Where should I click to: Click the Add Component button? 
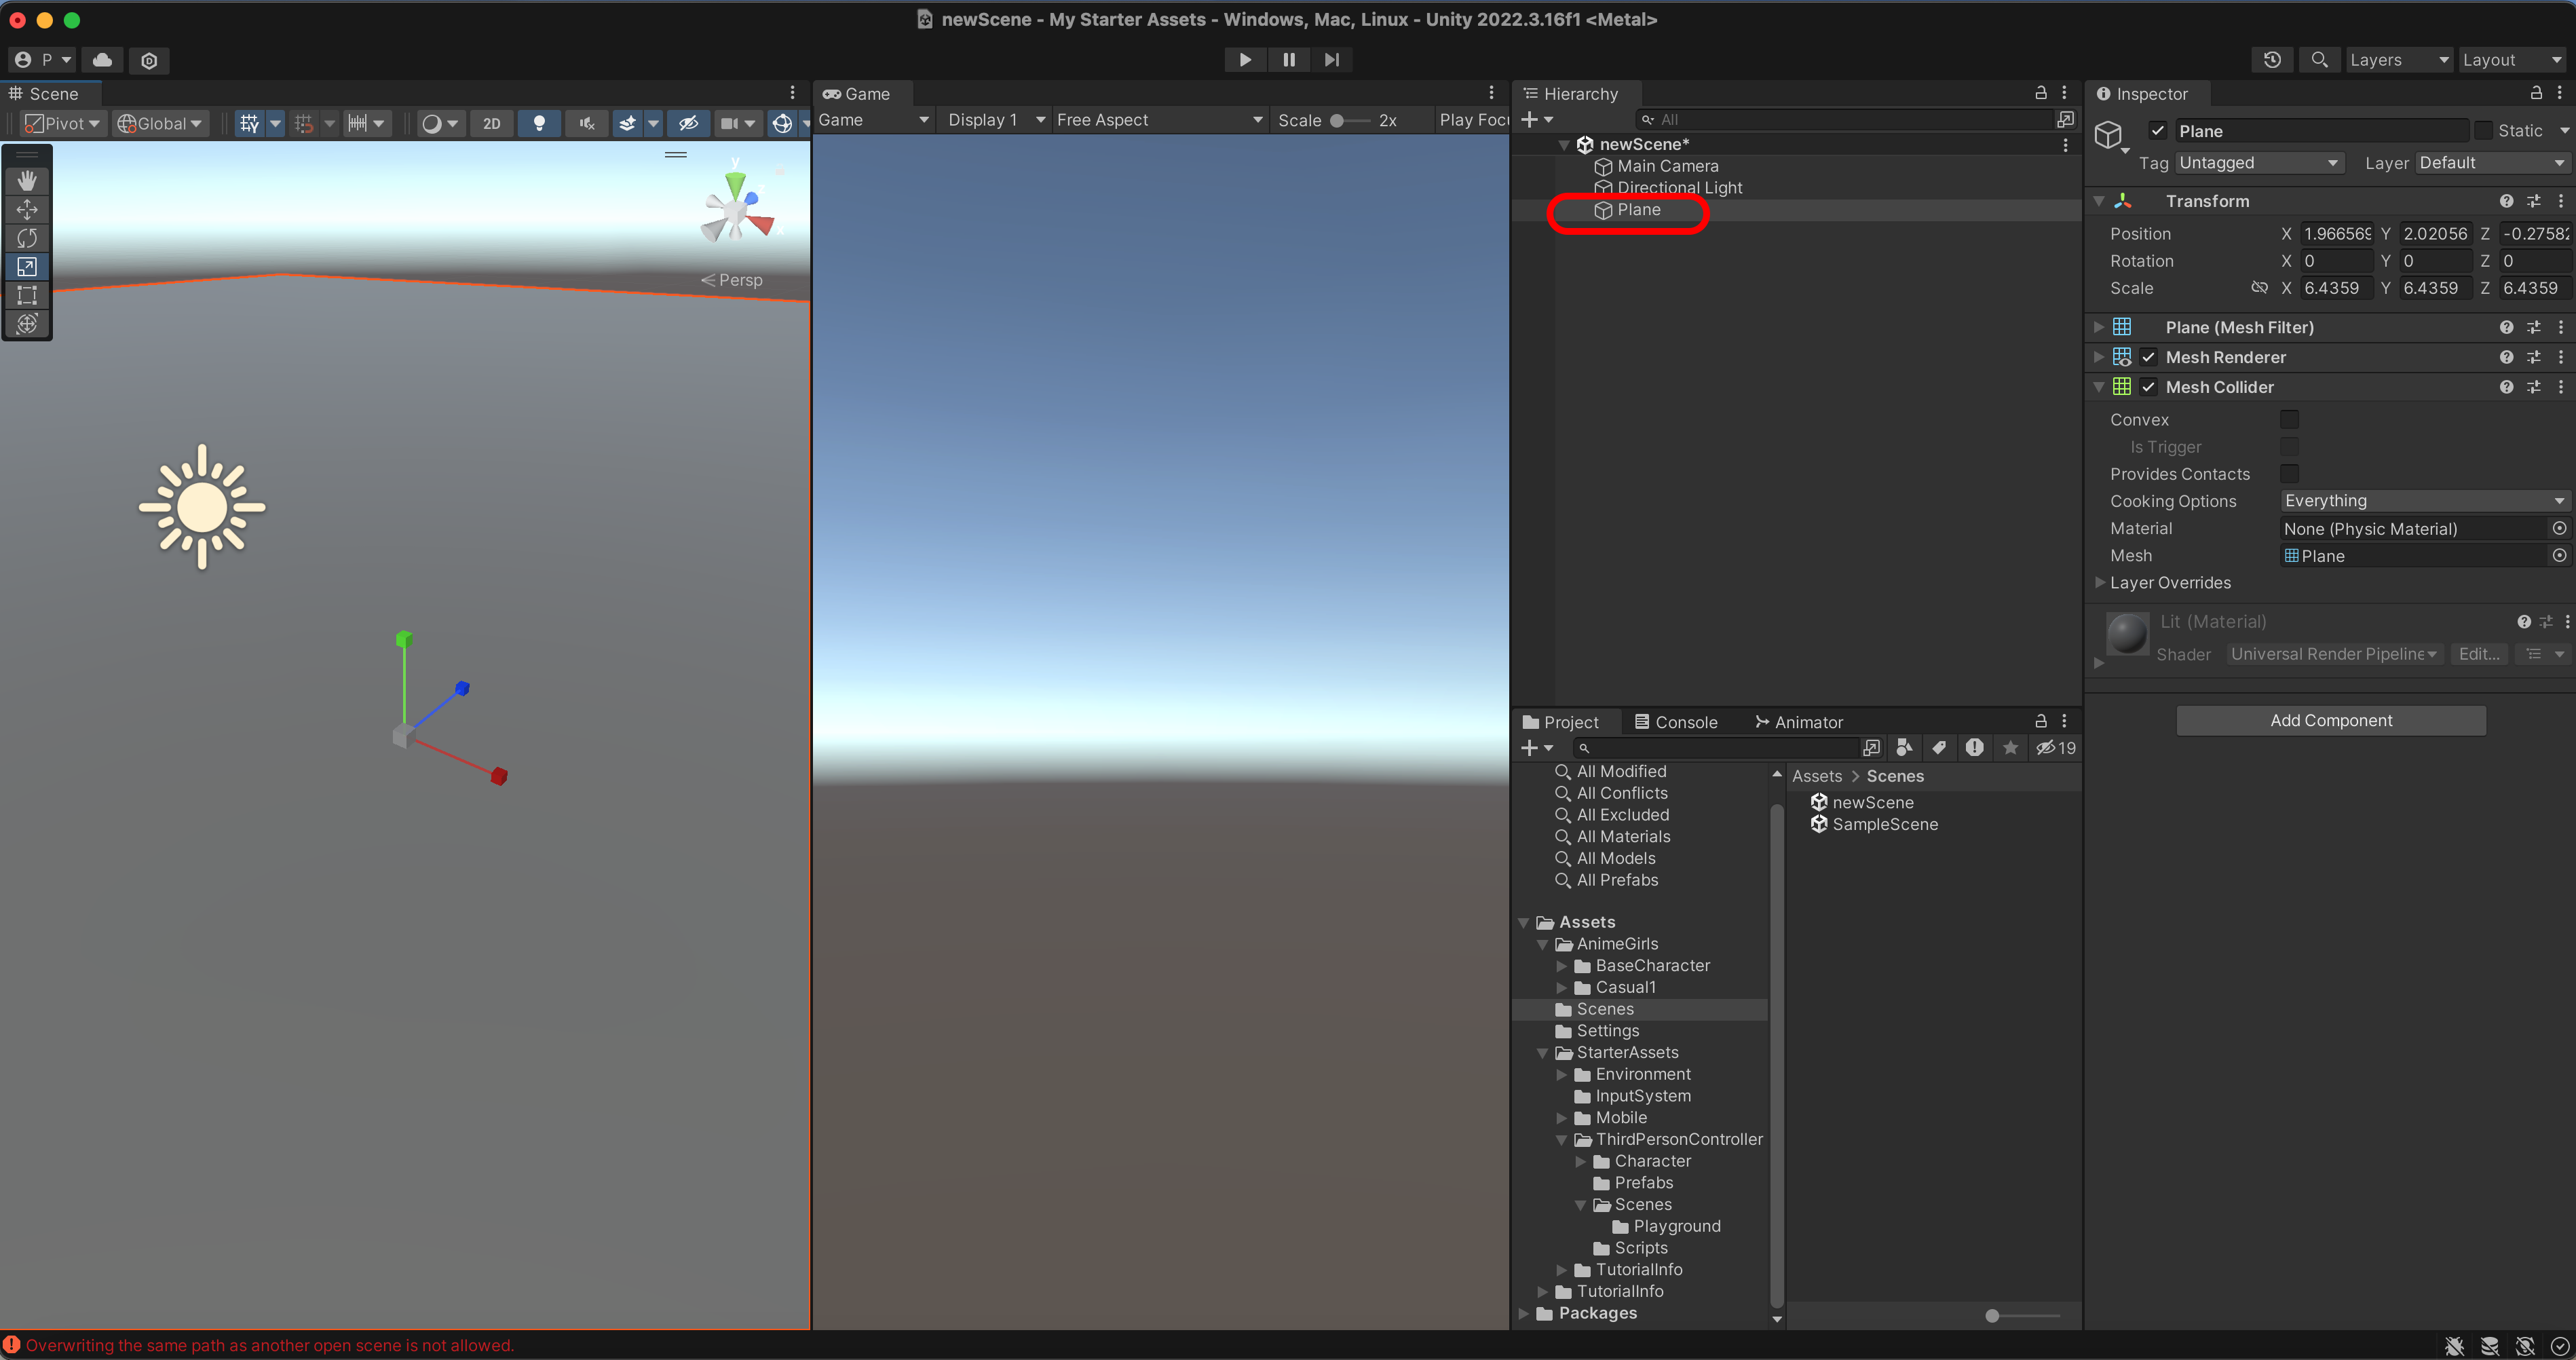[x=2330, y=721]
